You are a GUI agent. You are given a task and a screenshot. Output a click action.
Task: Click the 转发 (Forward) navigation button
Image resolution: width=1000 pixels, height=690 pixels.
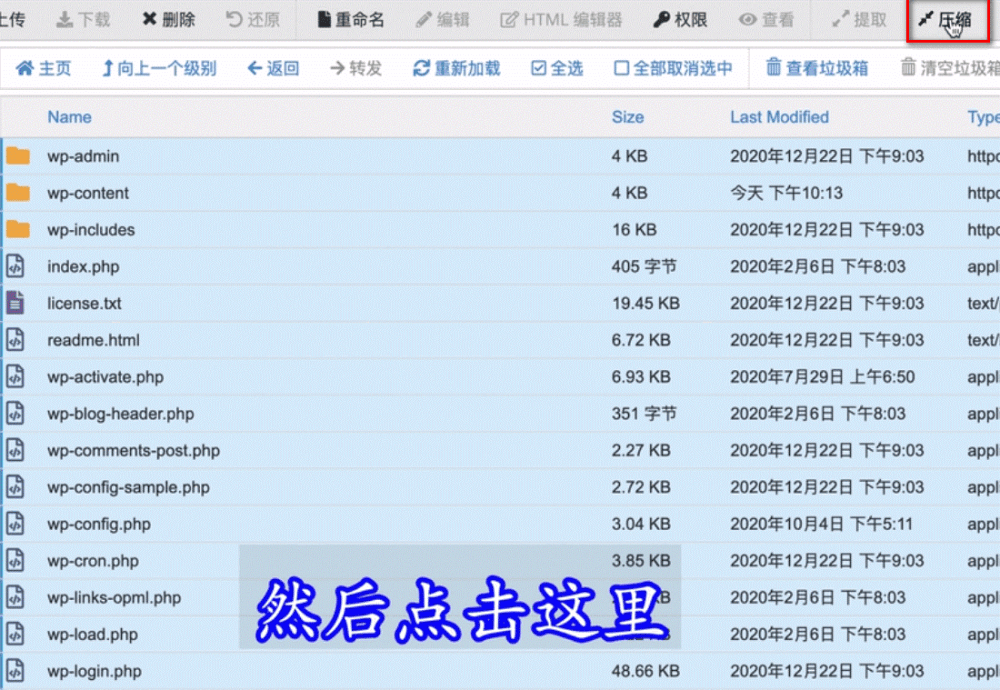[x=356, y=68]
